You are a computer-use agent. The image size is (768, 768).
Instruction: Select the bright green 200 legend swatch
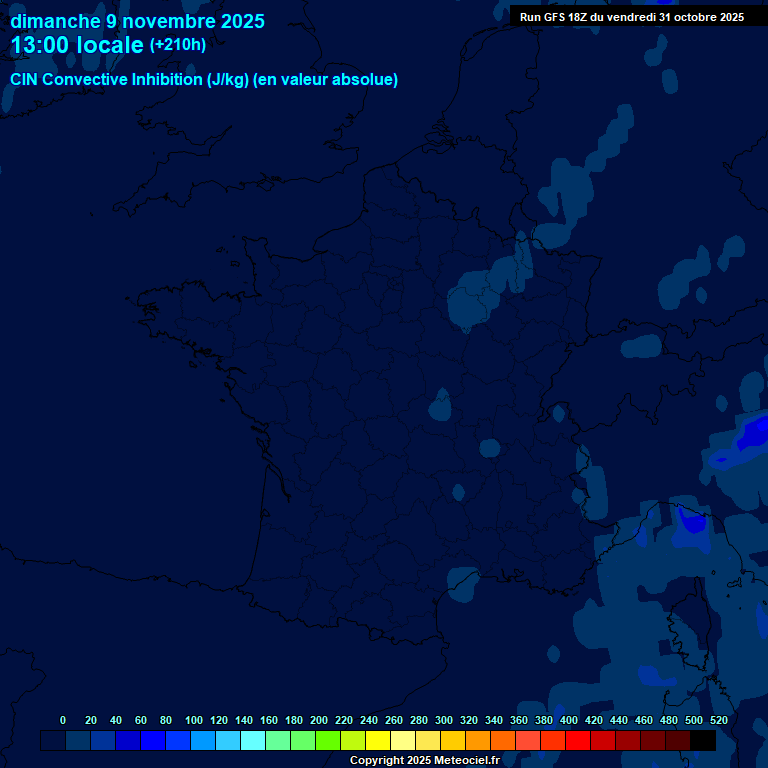(x=327, y=741)
